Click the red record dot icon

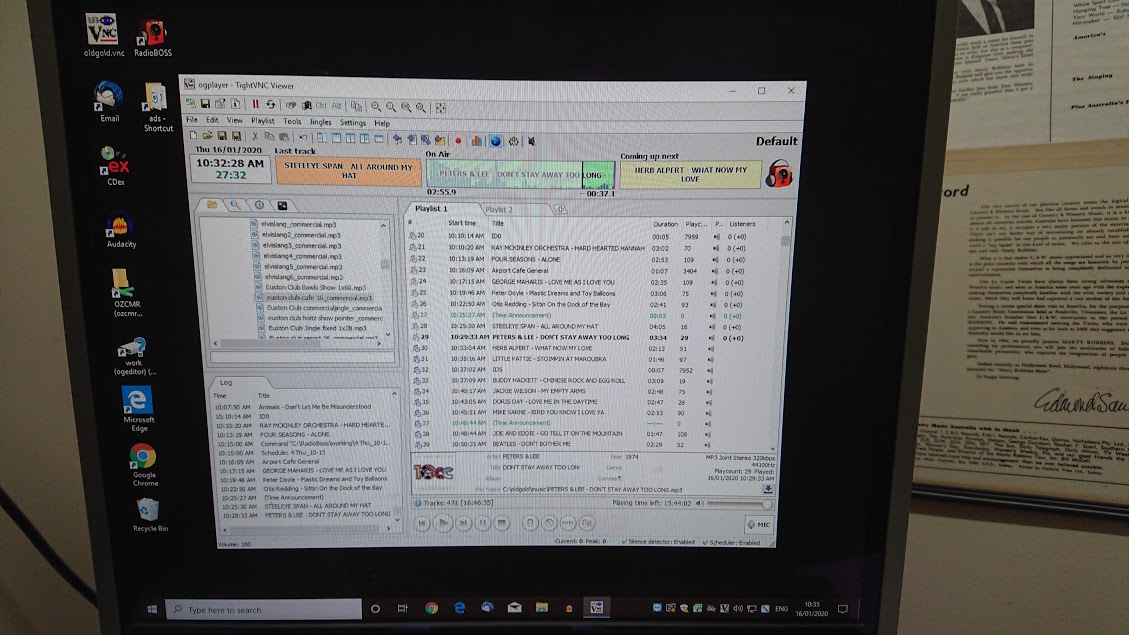458,141
